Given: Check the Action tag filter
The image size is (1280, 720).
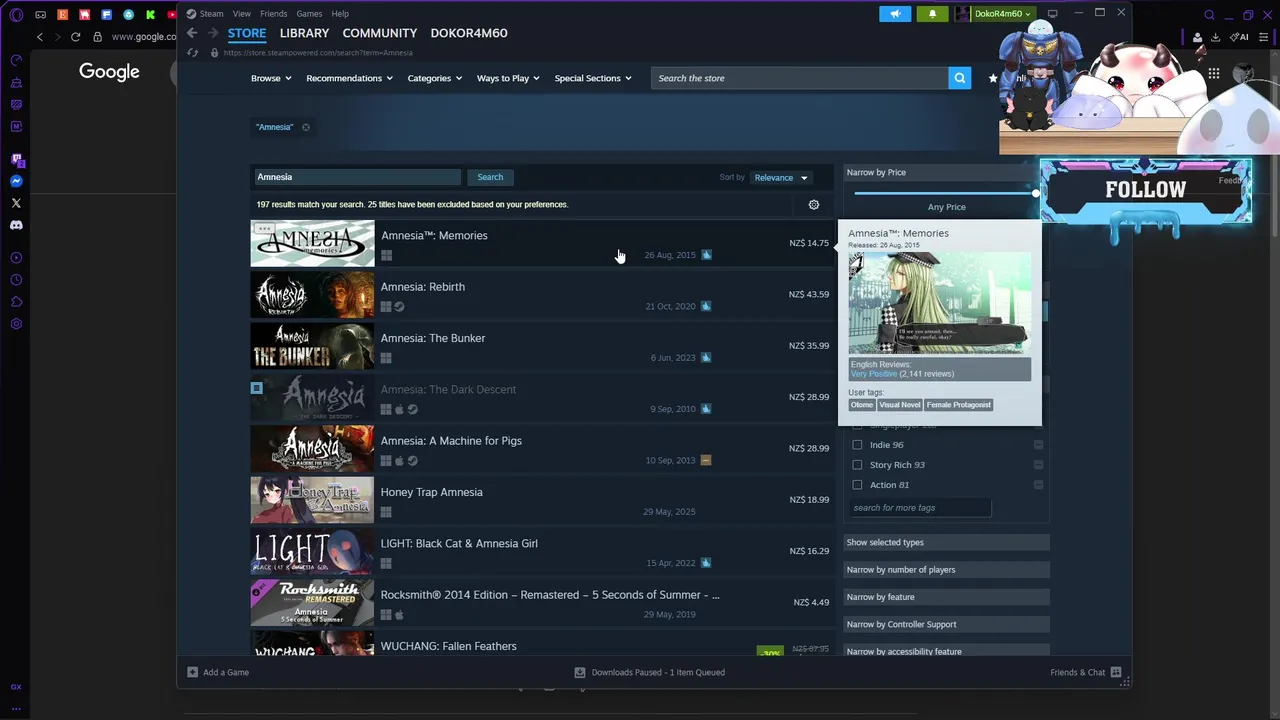Looking at the screenshot, I should 857,485.
